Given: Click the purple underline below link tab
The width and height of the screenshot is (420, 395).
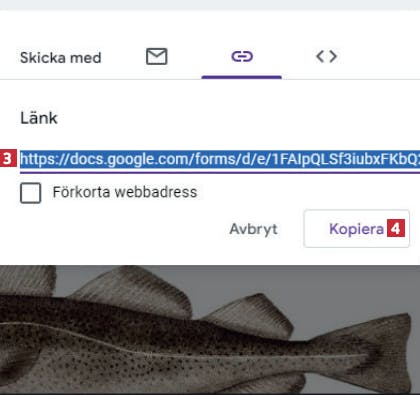Looking at the screenshot, I should point(242,77).
